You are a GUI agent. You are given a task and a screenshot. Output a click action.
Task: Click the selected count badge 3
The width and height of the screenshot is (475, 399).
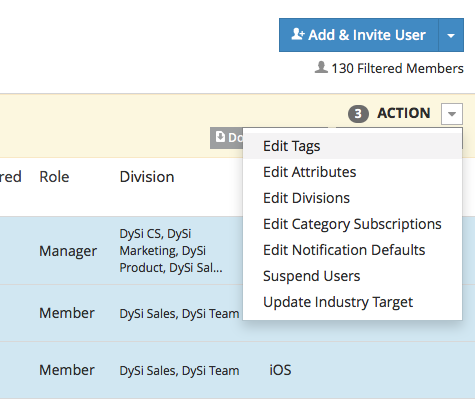click(358, 114)
